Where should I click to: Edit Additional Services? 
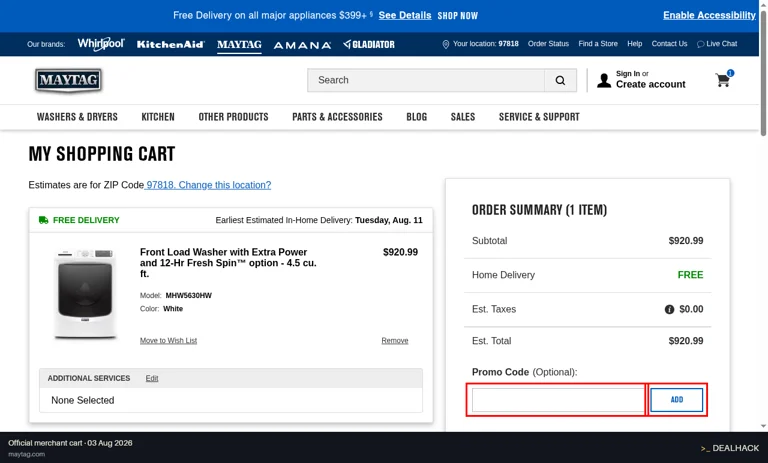click(152, 378)
